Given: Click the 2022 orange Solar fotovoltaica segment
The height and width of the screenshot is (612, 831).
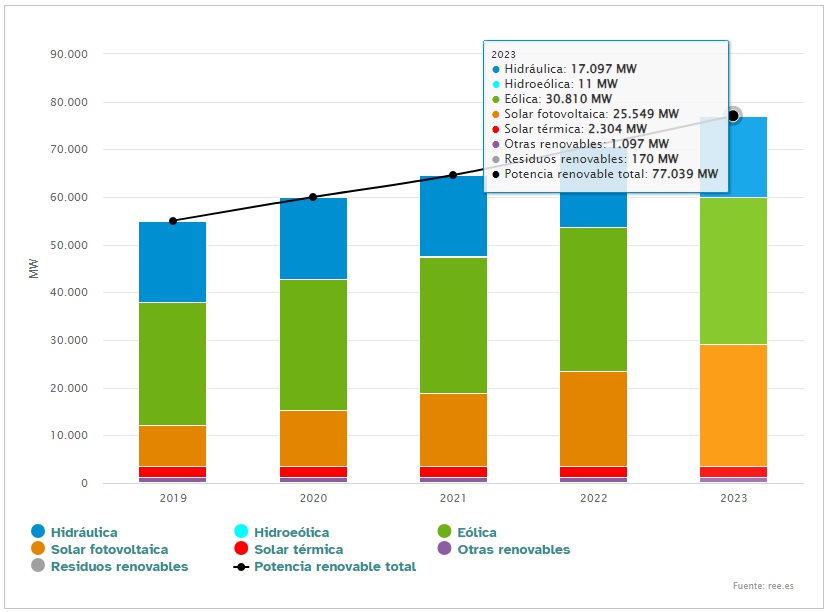Looking at the screenshot, I should [594, 419].
